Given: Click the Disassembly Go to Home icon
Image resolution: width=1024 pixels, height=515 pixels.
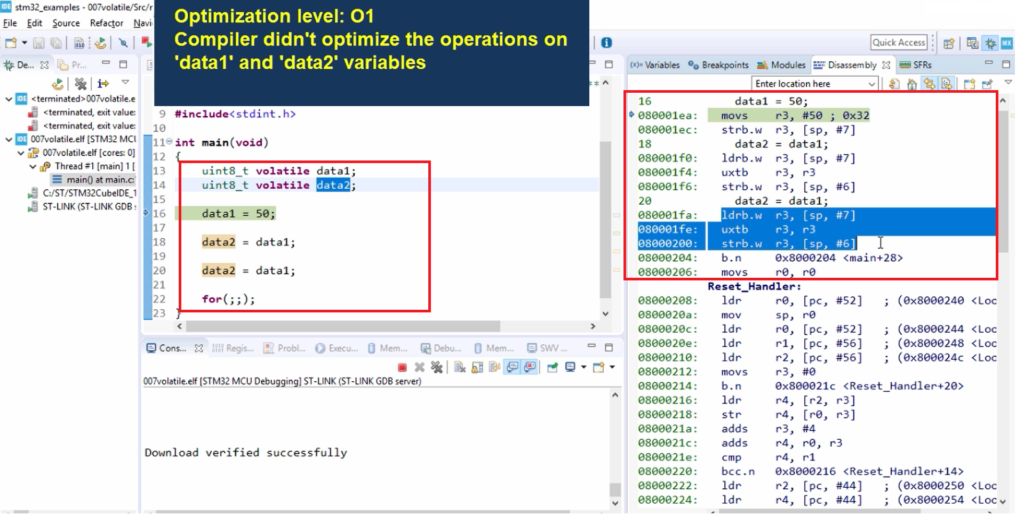Looking at the screenshot, I should 912,84.
